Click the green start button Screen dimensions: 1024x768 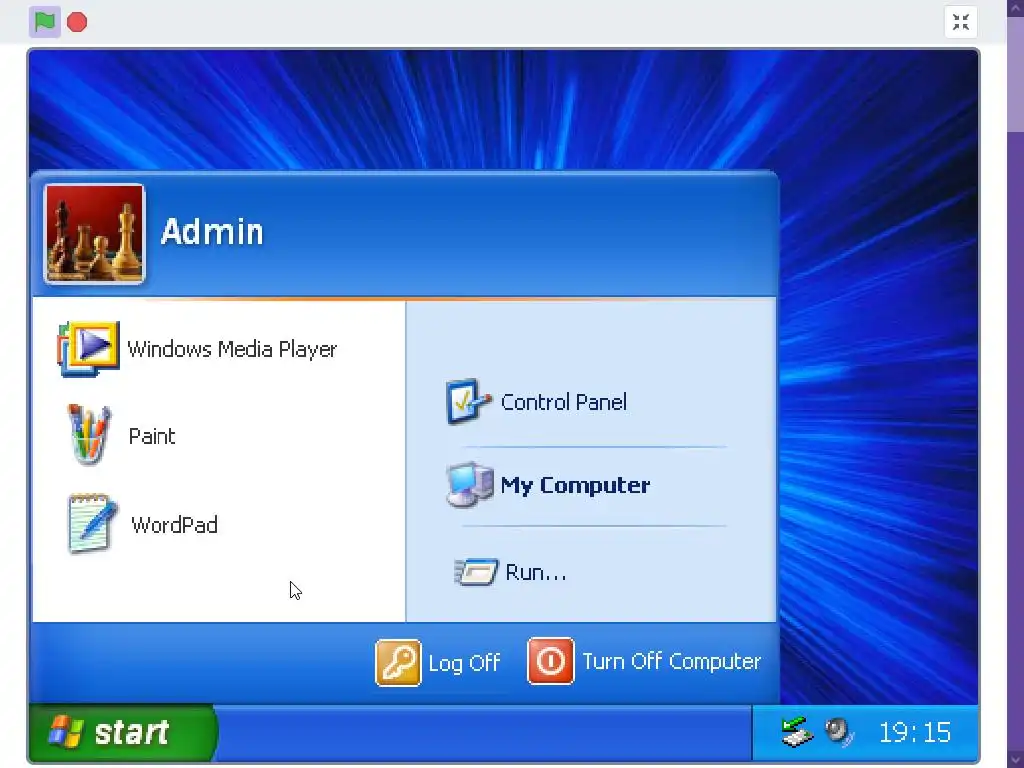click(x=123, y=733)
